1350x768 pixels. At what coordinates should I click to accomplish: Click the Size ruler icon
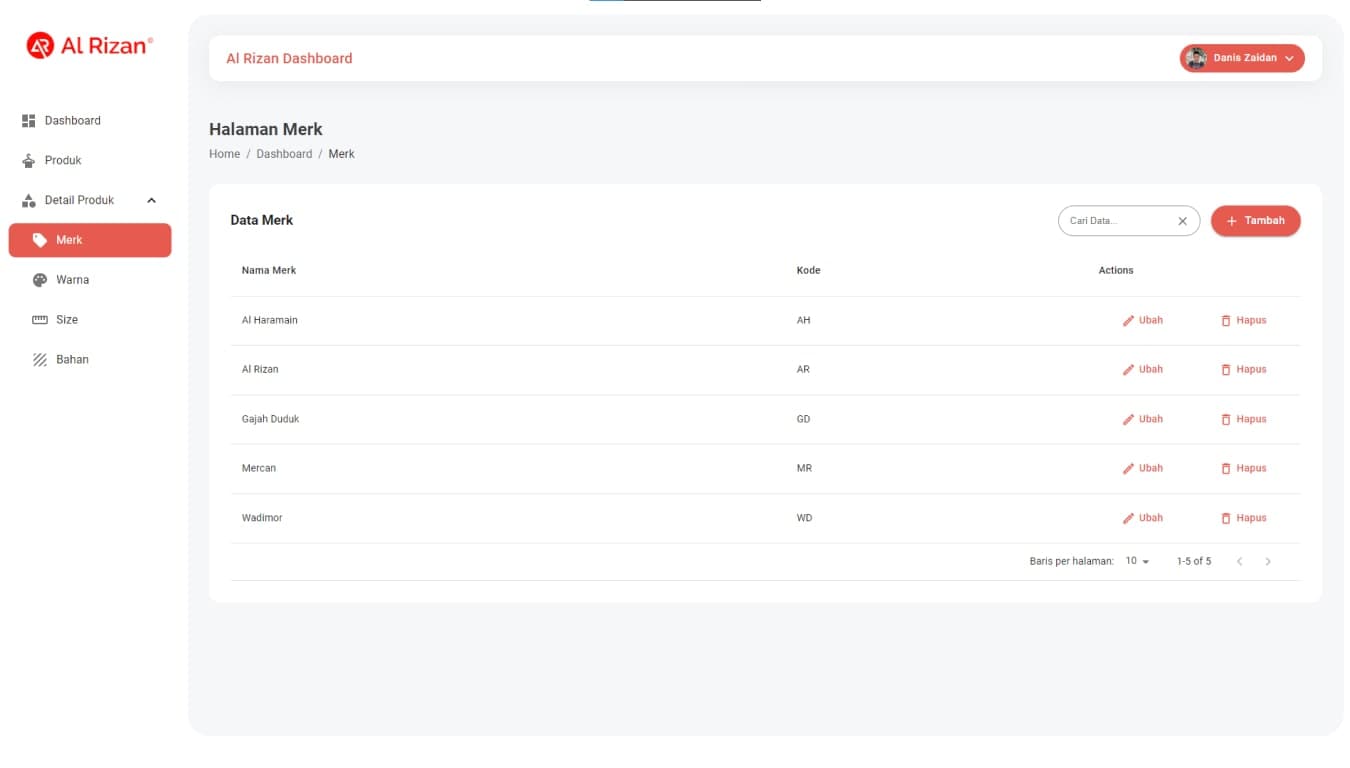40,320
